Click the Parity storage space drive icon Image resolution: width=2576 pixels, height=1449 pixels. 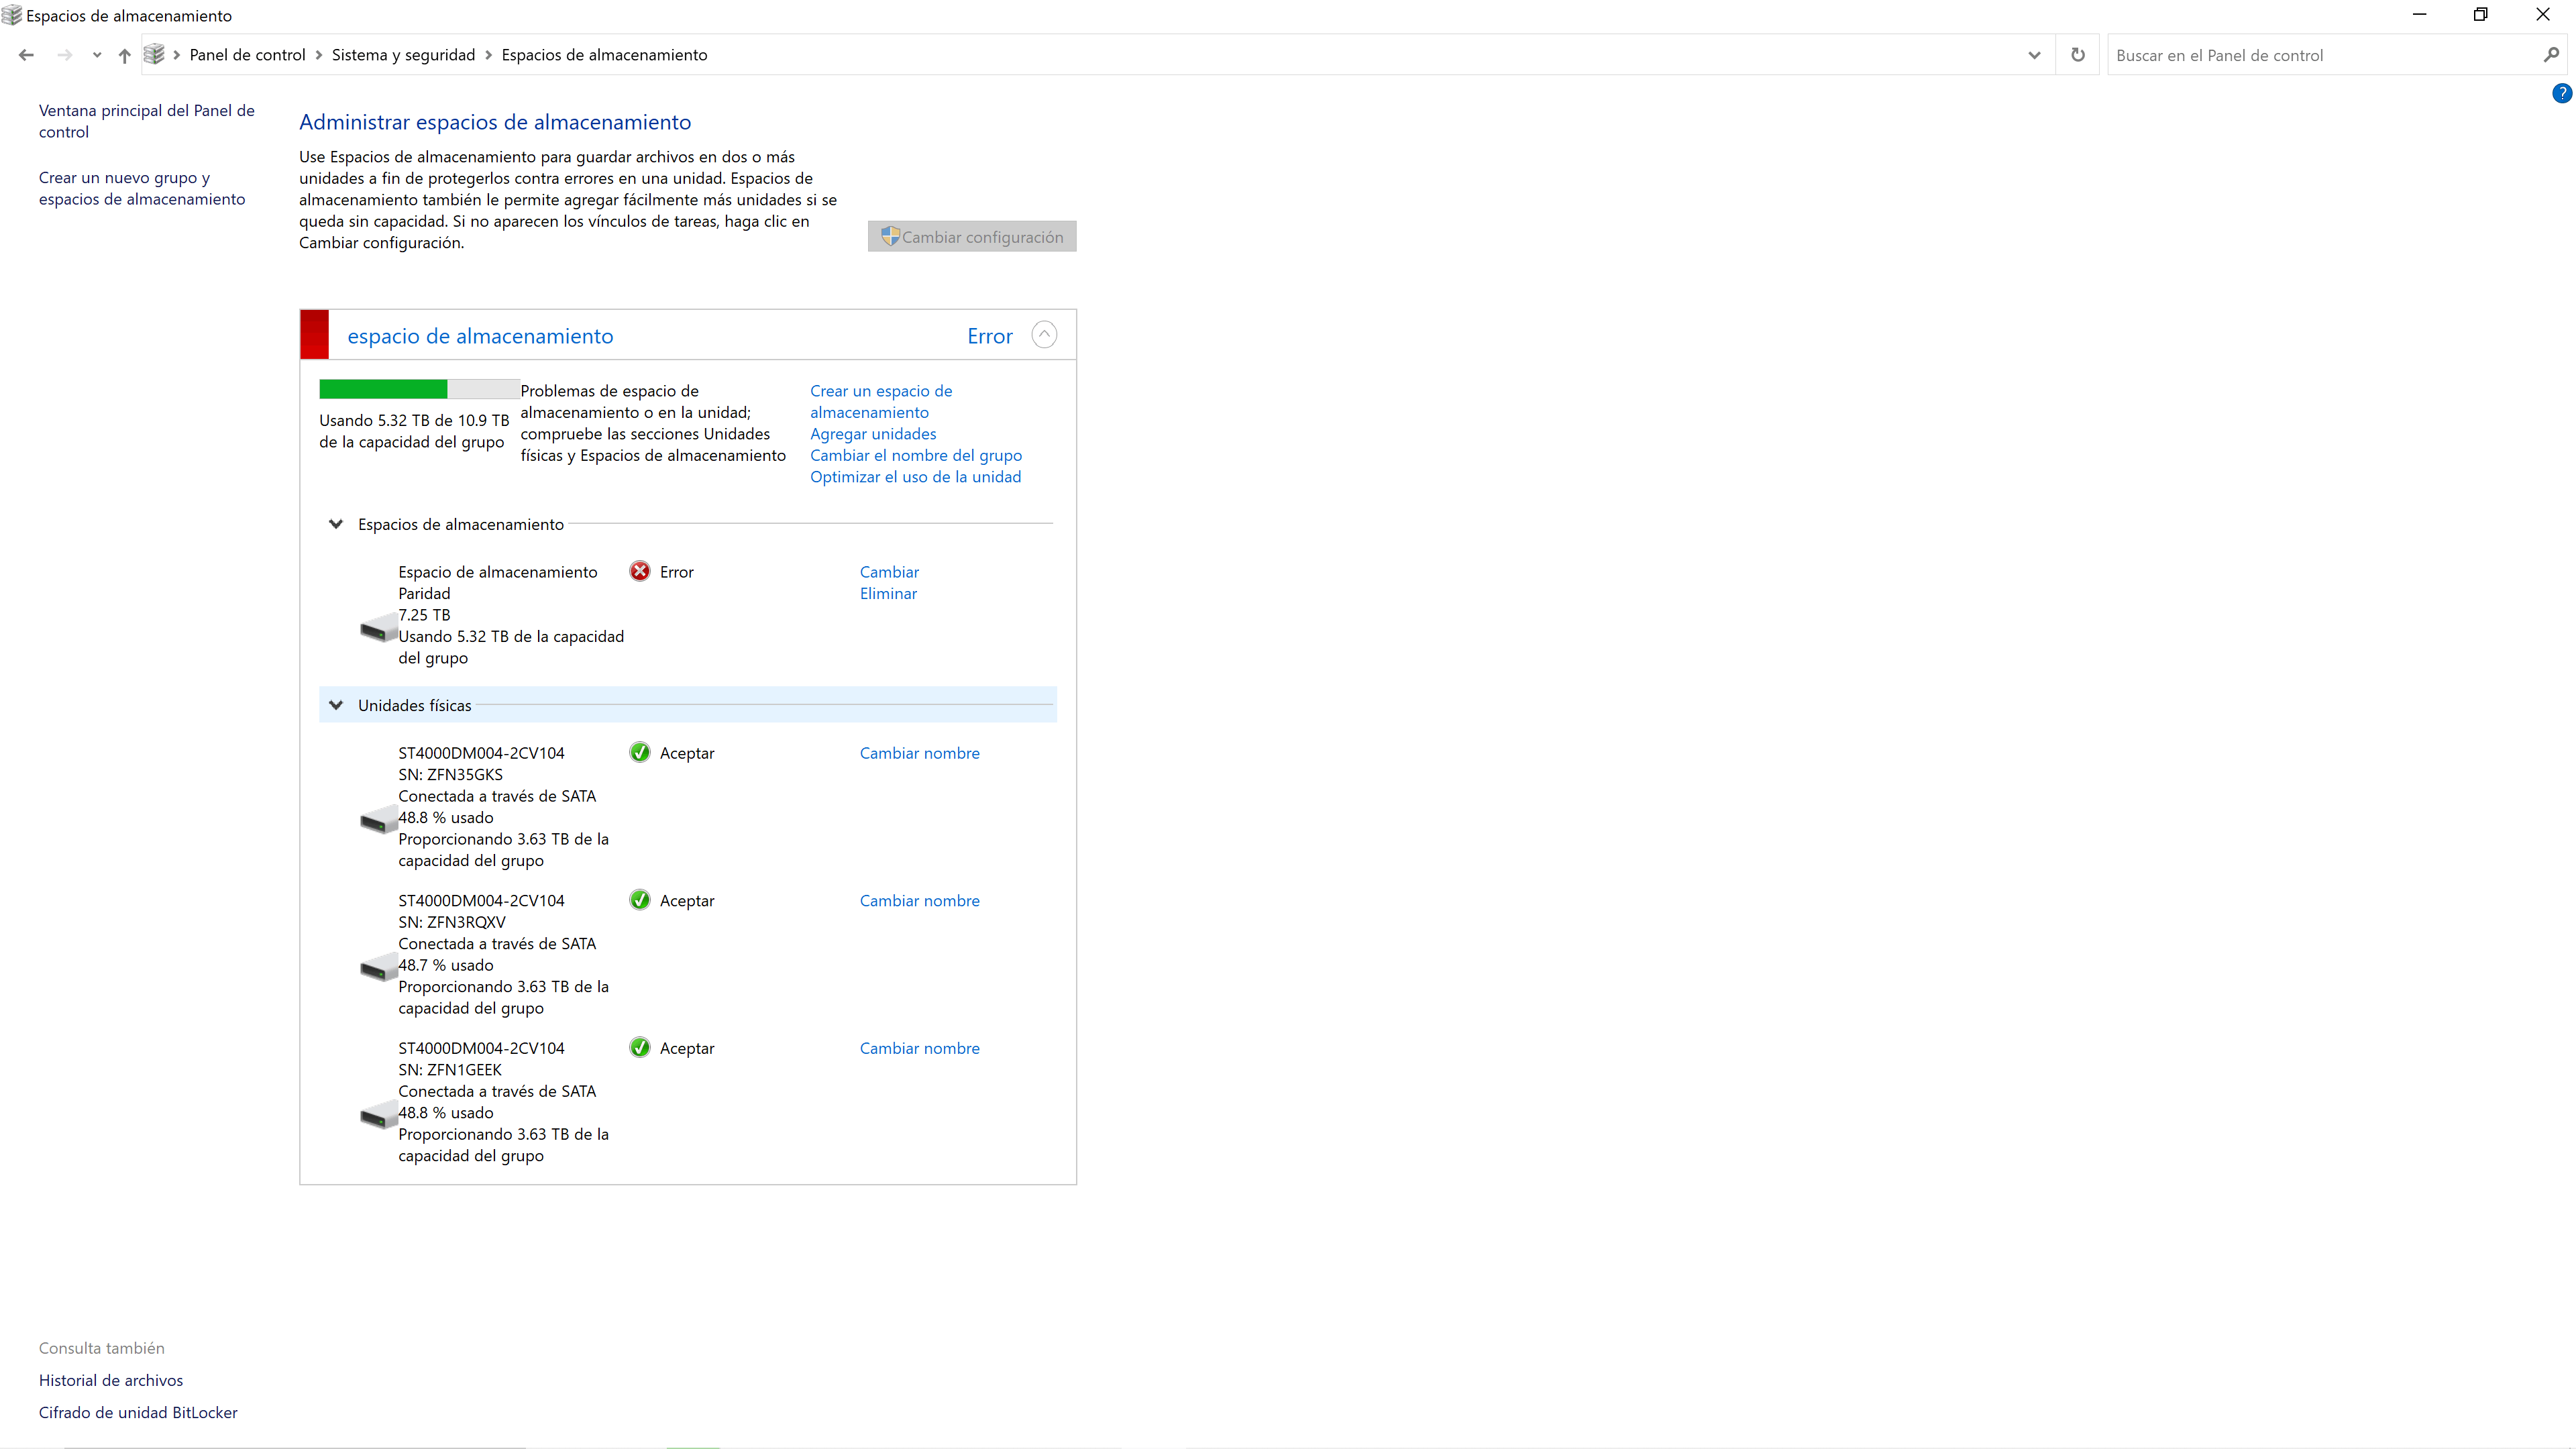[x=379, y=628]
